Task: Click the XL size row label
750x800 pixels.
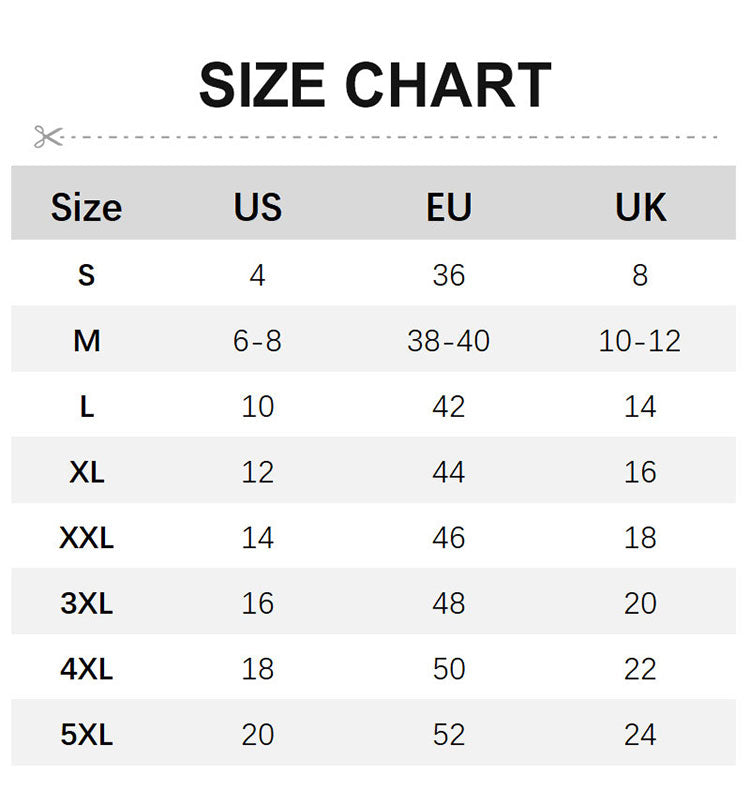Action: [x=87, y=472]
